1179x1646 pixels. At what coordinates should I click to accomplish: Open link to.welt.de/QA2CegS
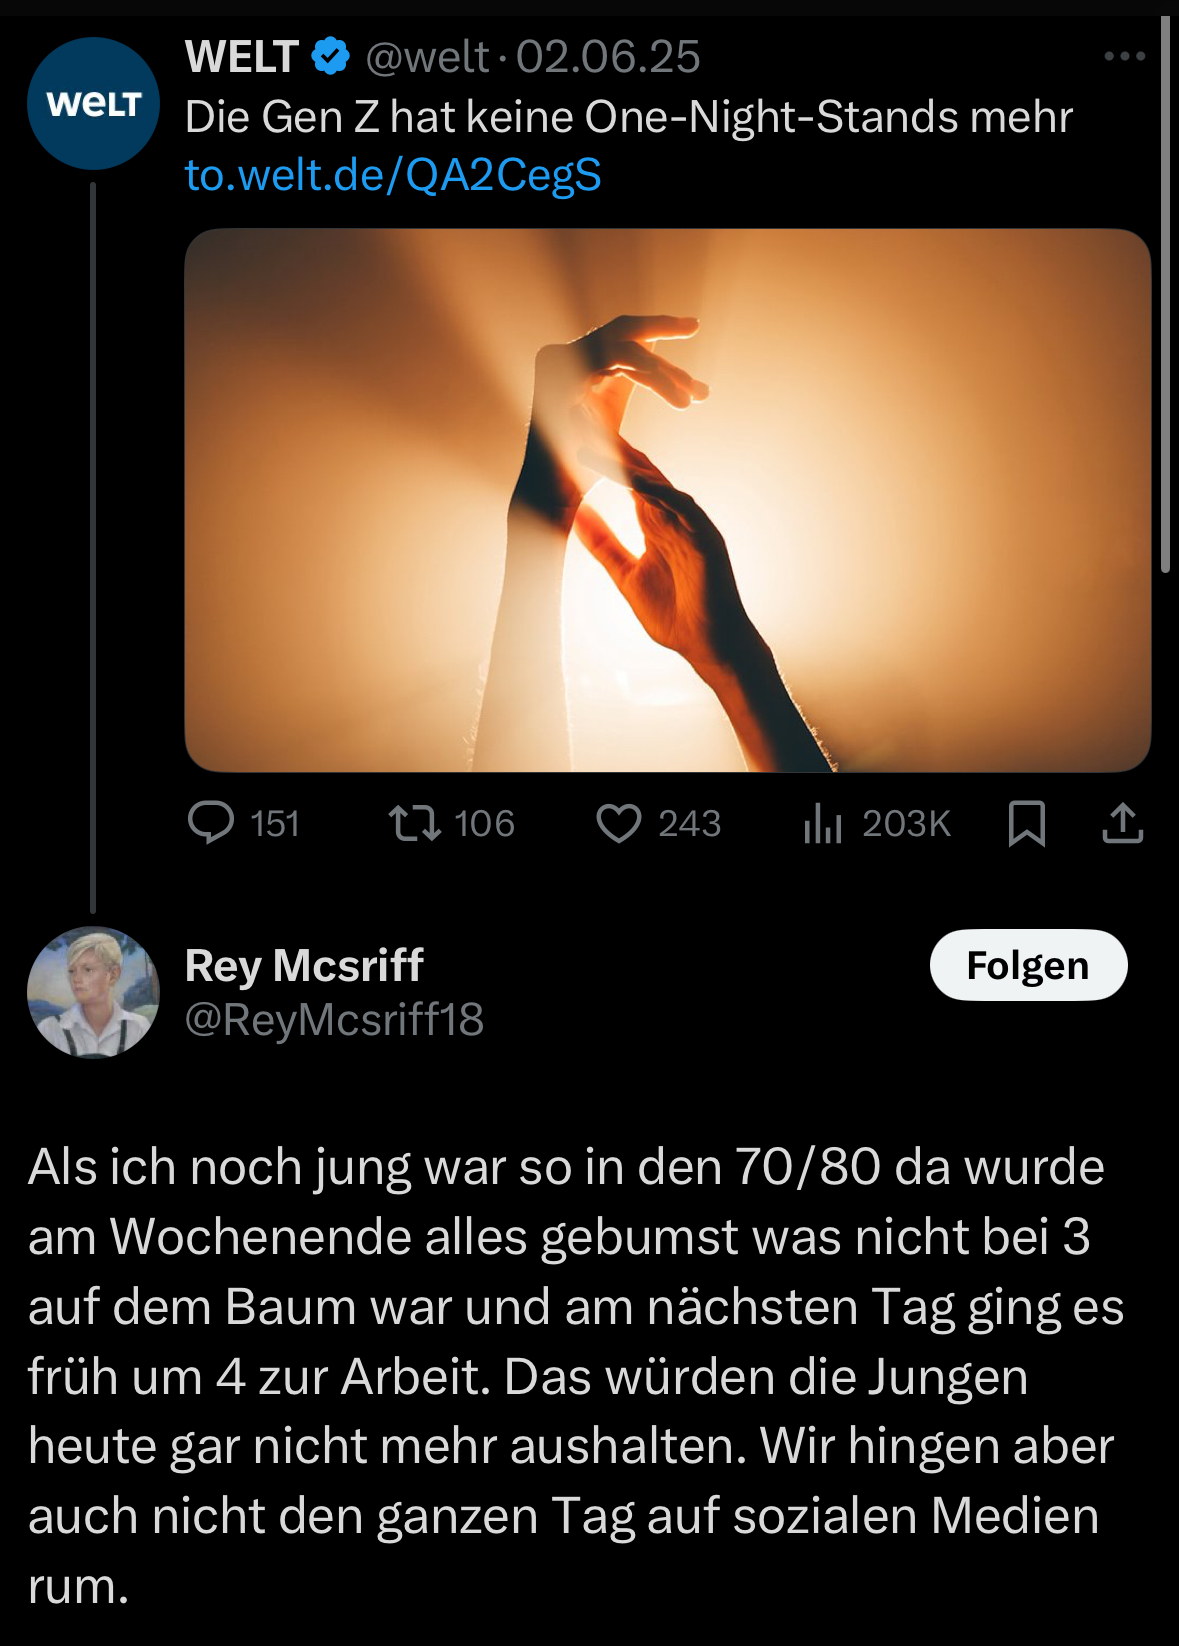point(393,175)
